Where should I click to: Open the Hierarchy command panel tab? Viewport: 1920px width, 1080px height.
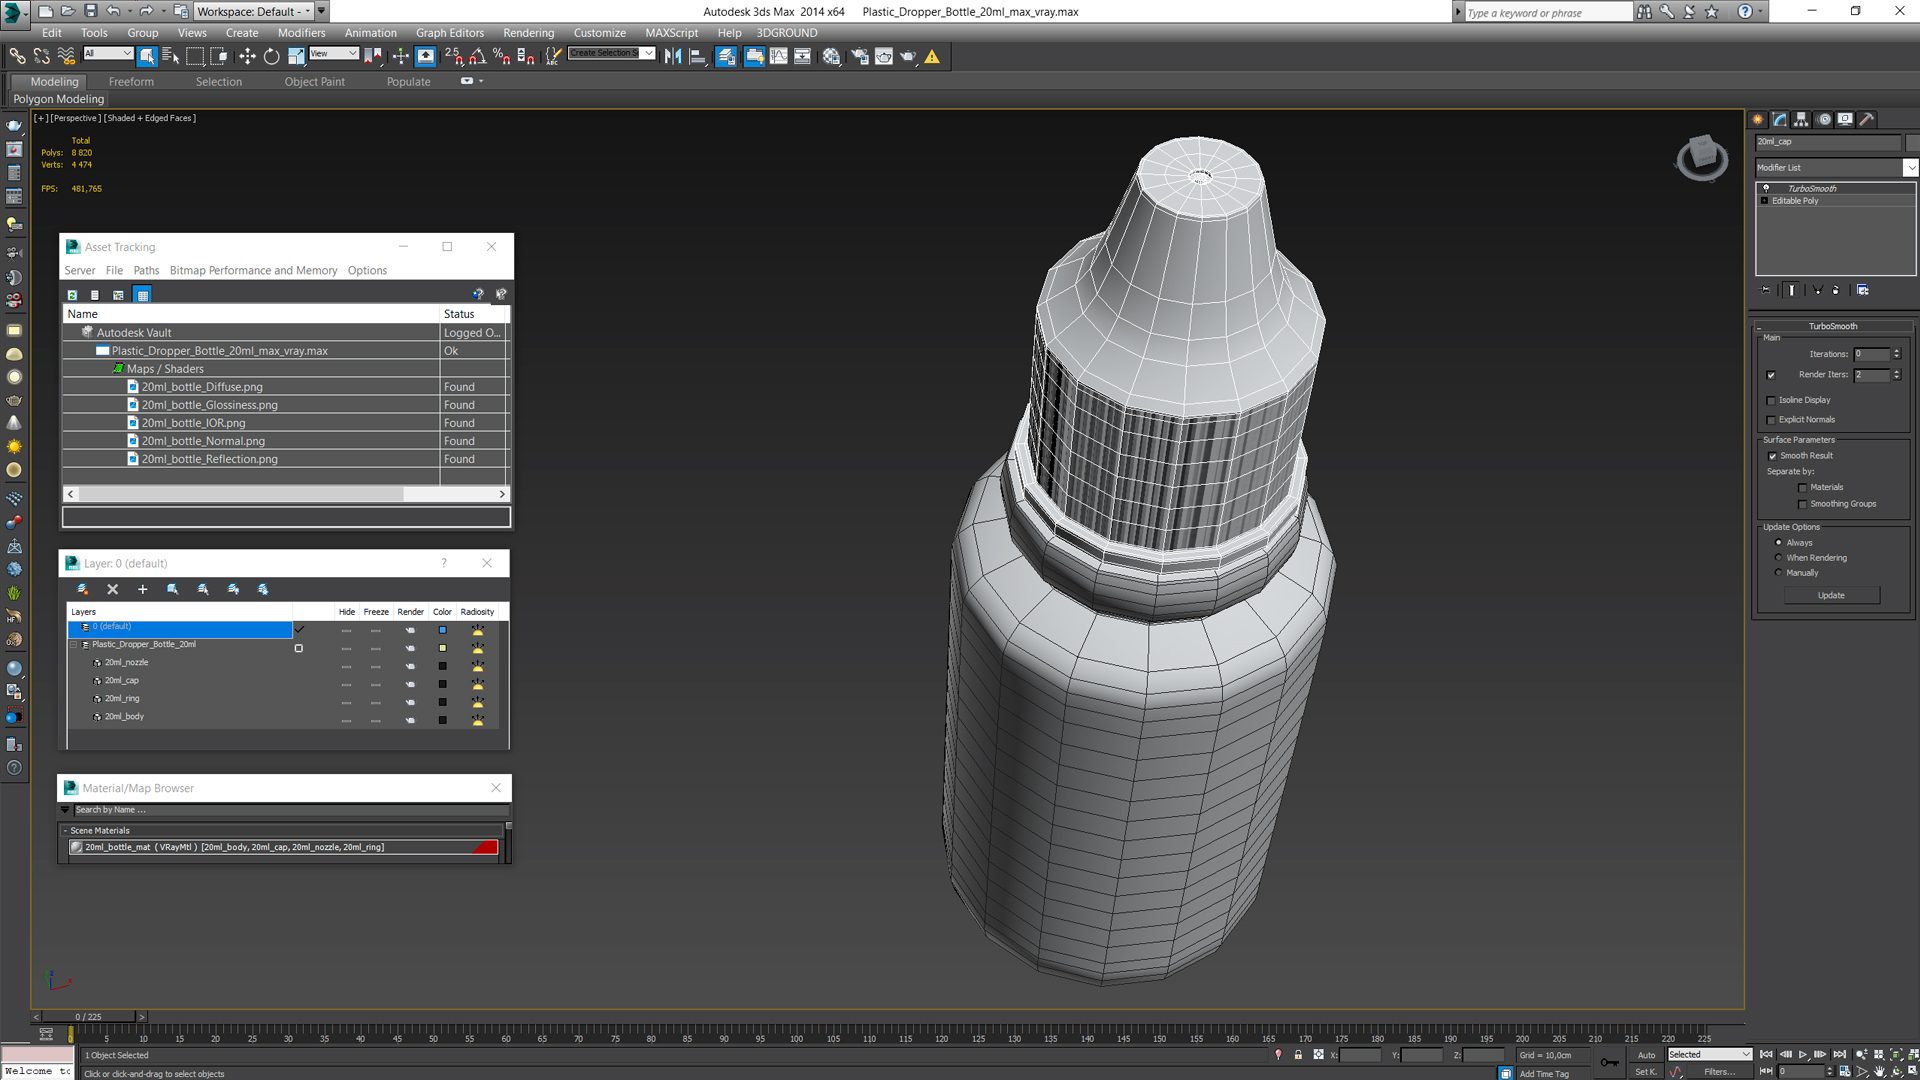1801,119
